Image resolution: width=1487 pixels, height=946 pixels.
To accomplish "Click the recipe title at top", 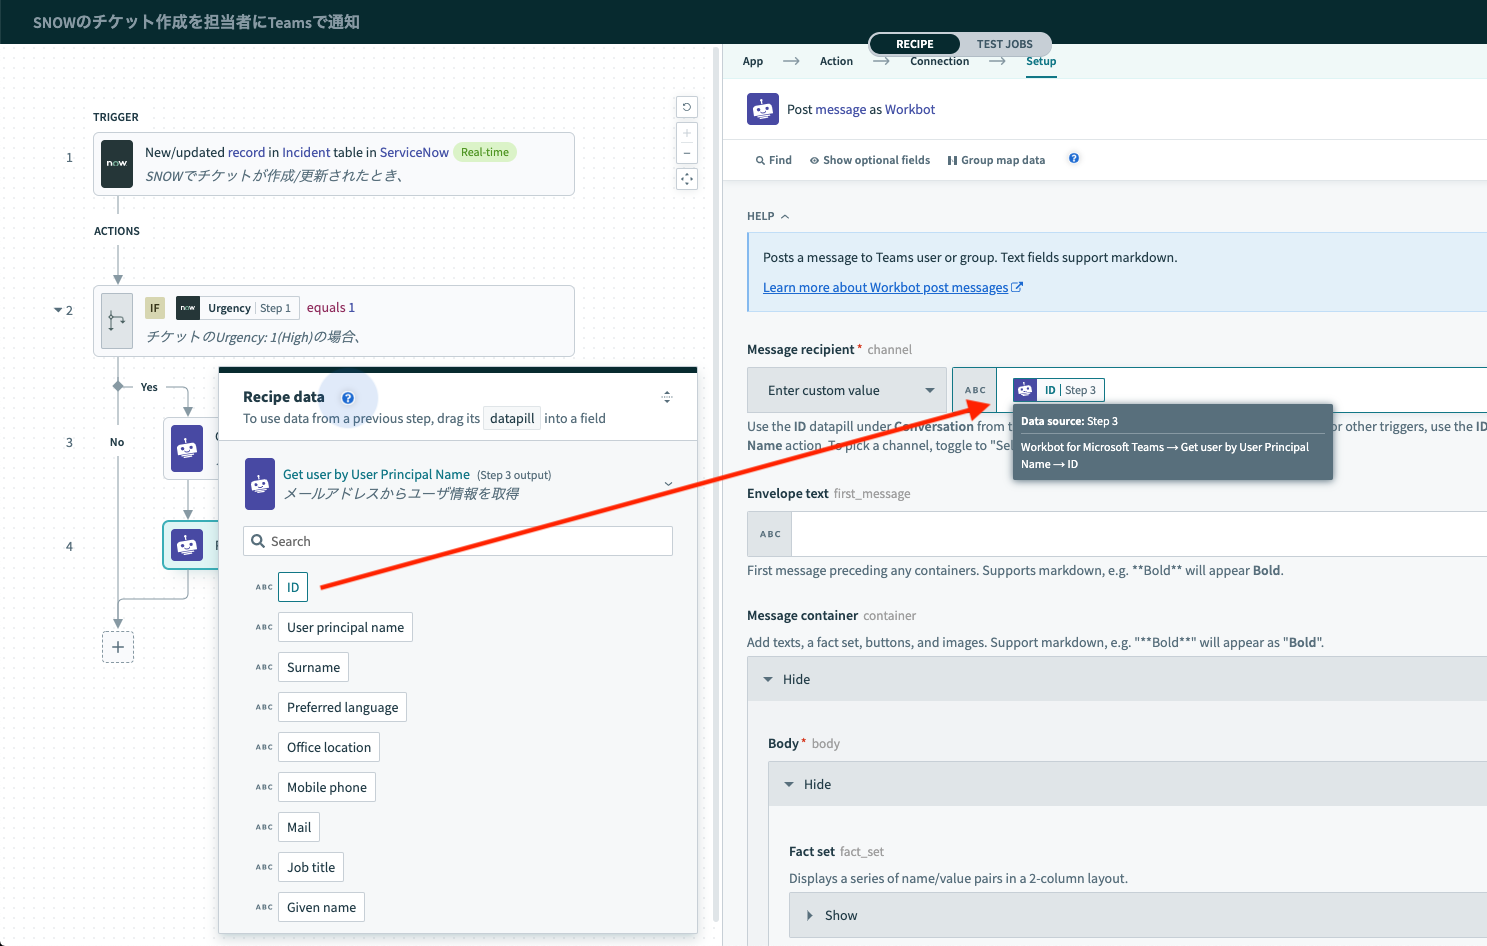I will point(196,22).
